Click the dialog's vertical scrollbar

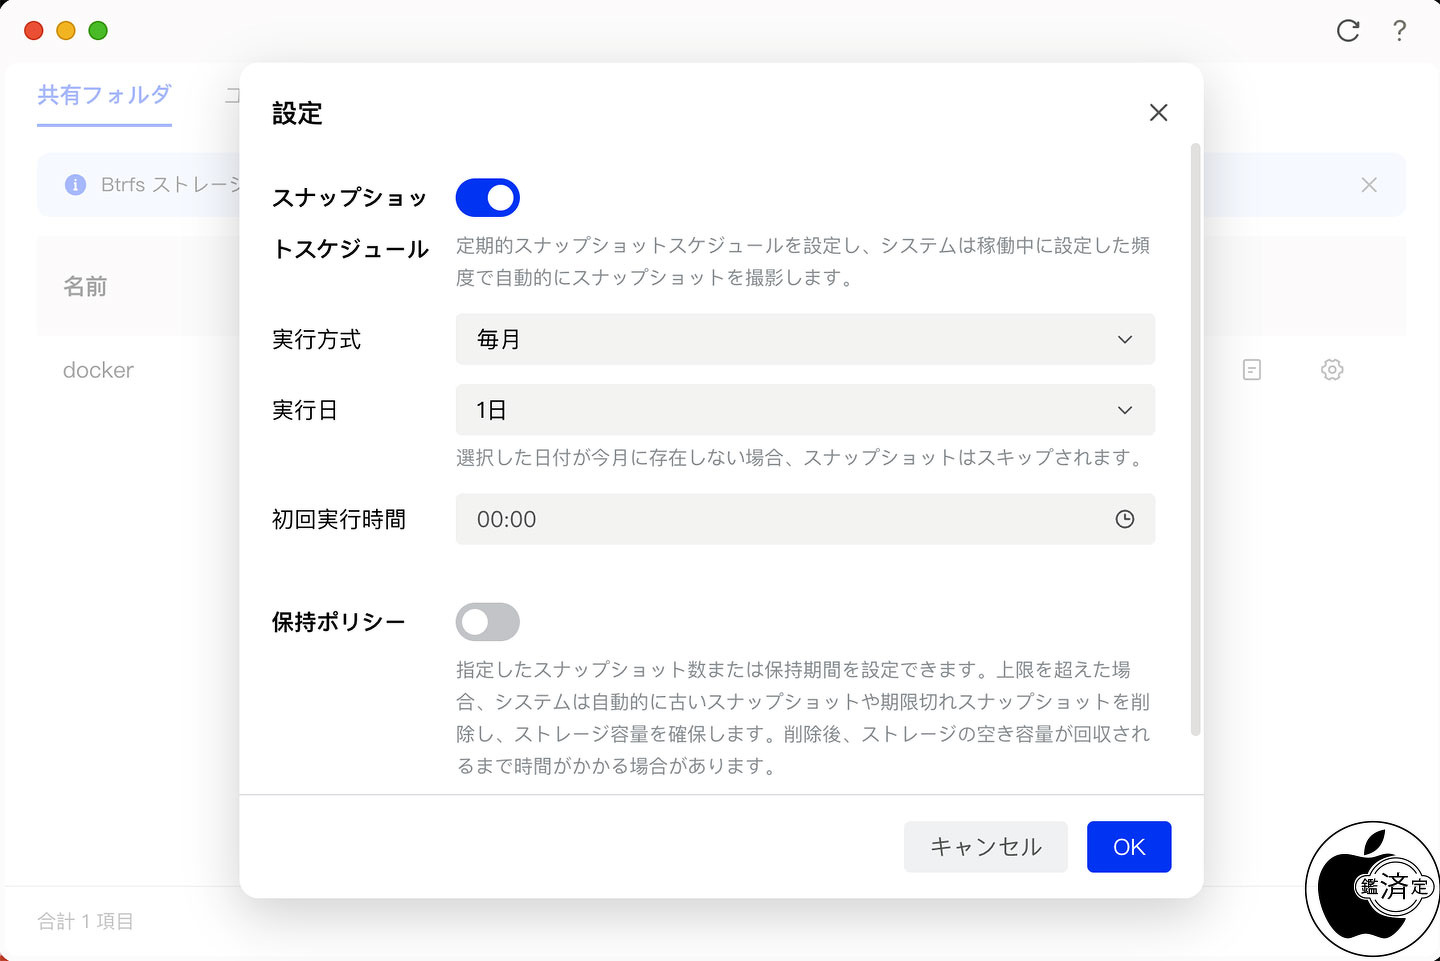point(1195,440)
